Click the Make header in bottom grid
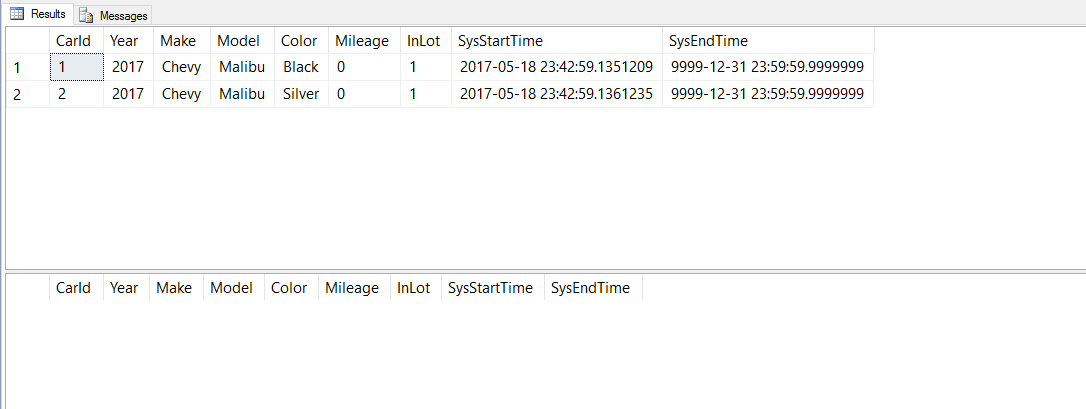The width and height of the screenshot is (1086, 409). point(175,288)
